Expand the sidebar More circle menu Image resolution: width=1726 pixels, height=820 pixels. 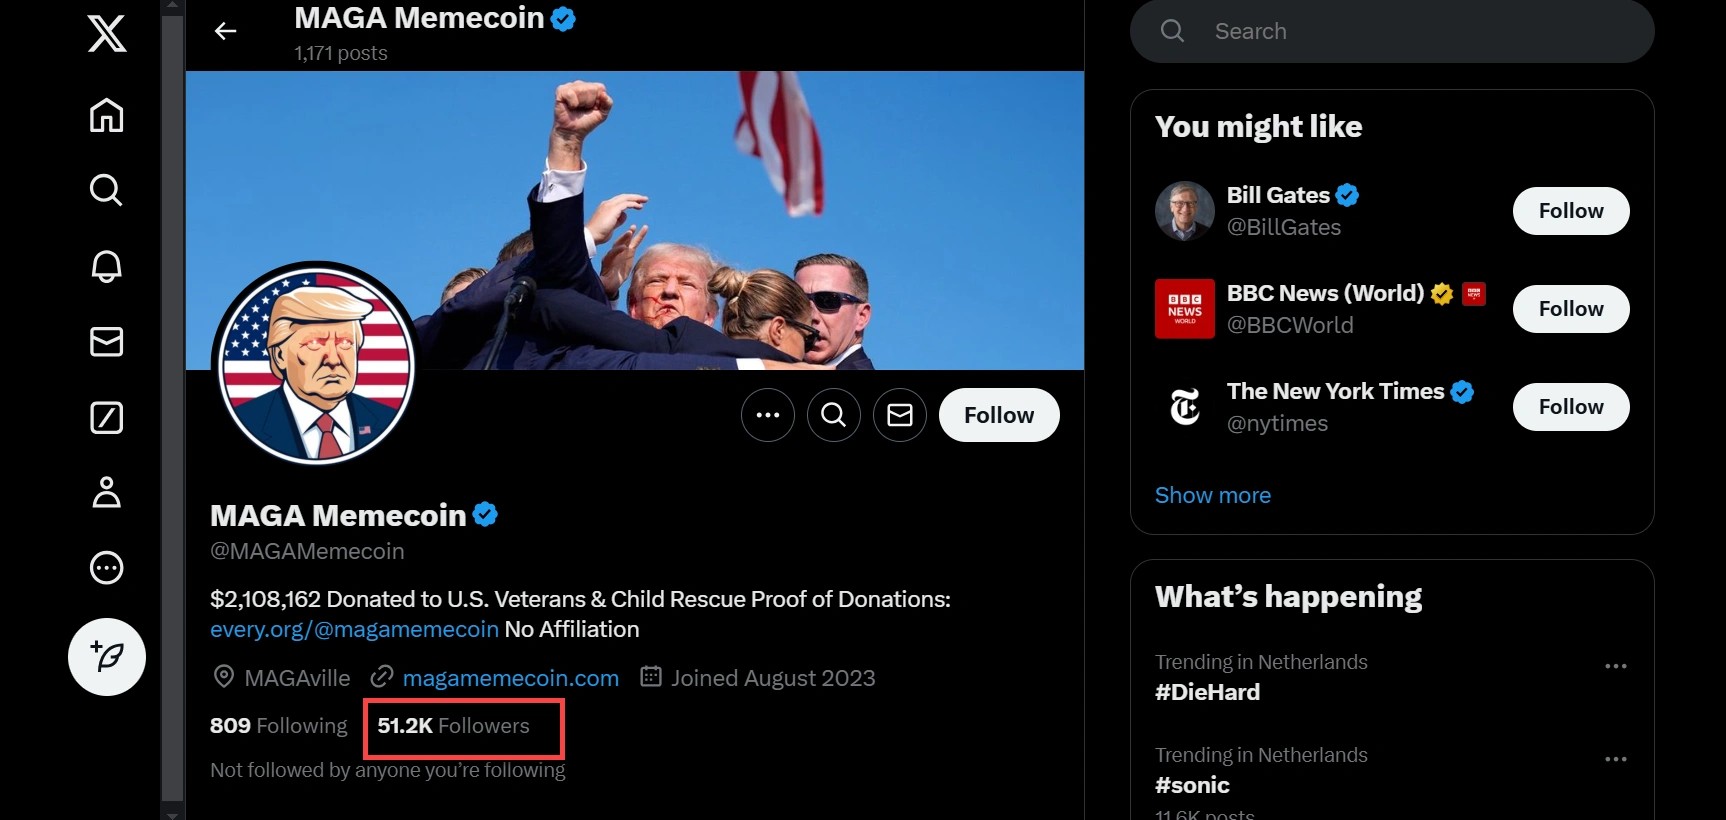pos(106,568)
